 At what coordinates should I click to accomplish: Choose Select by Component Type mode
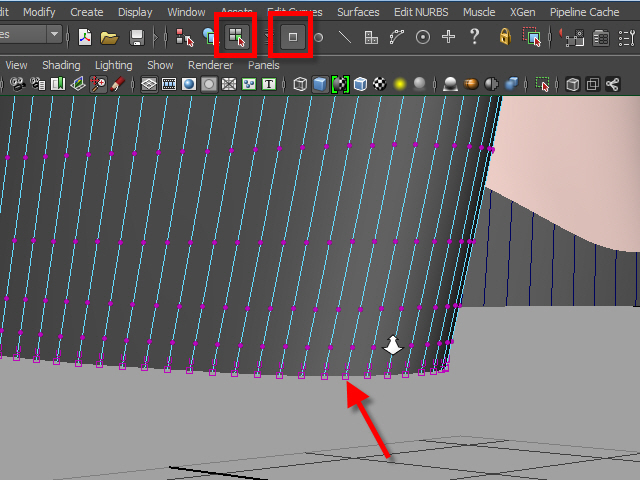[x=237, y=37]
